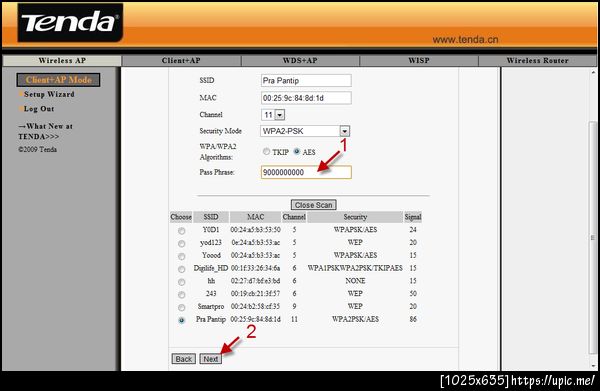Click the Pra Pantip SSID cell in table
This screenshot has height=391, width=600.
[x=211, y=319]
